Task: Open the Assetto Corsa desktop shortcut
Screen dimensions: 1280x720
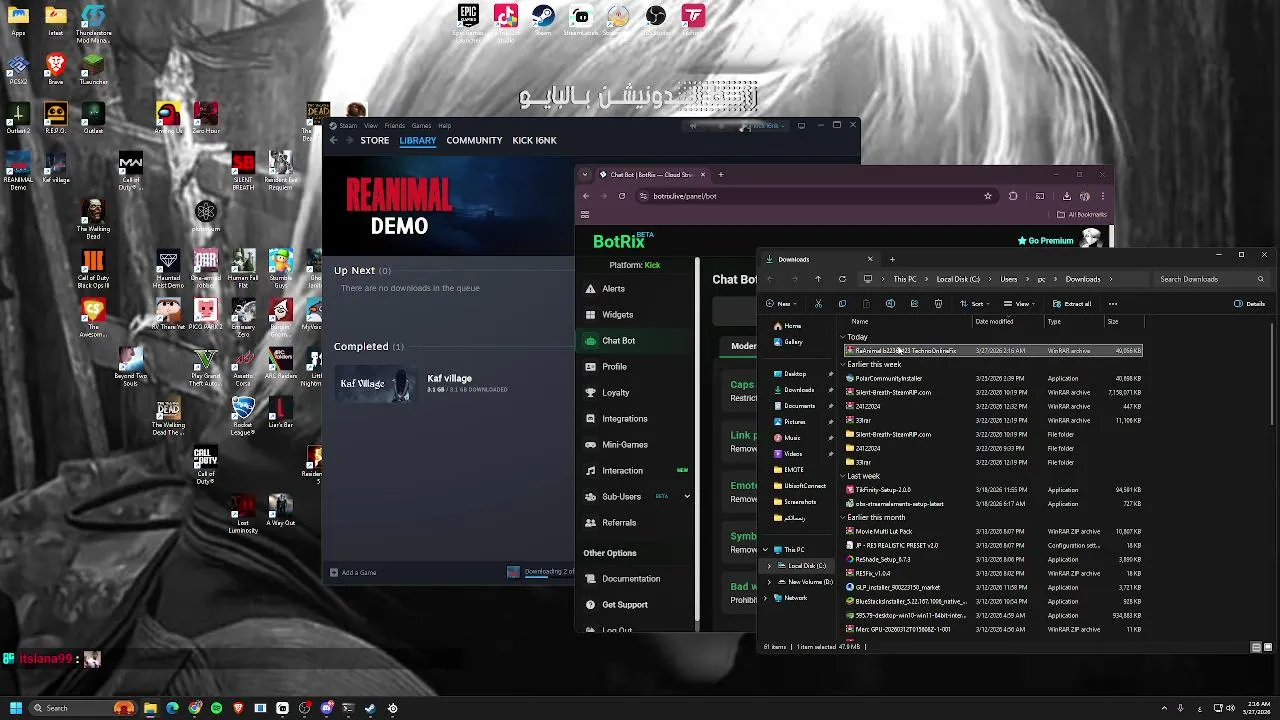Action: 243,368
